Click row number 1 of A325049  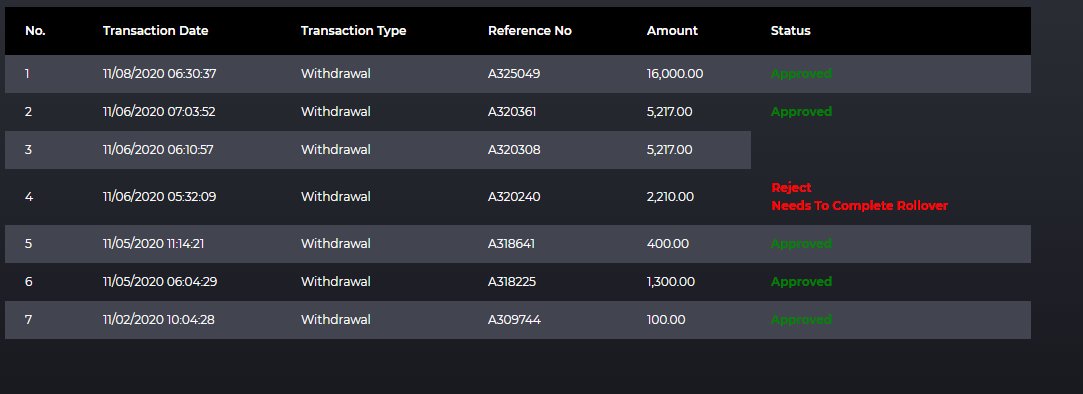[x=27, y=74]
